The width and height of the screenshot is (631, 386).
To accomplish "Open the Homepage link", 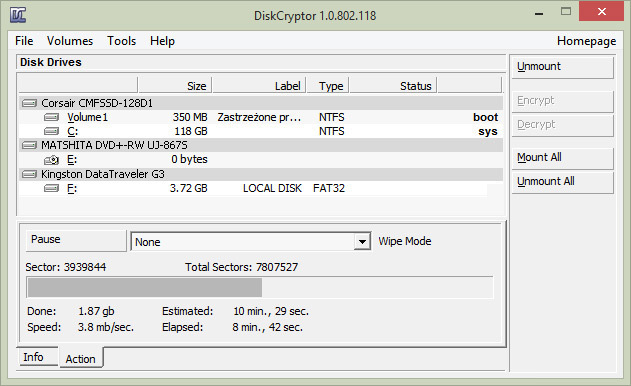I will (x=586, y=41).
